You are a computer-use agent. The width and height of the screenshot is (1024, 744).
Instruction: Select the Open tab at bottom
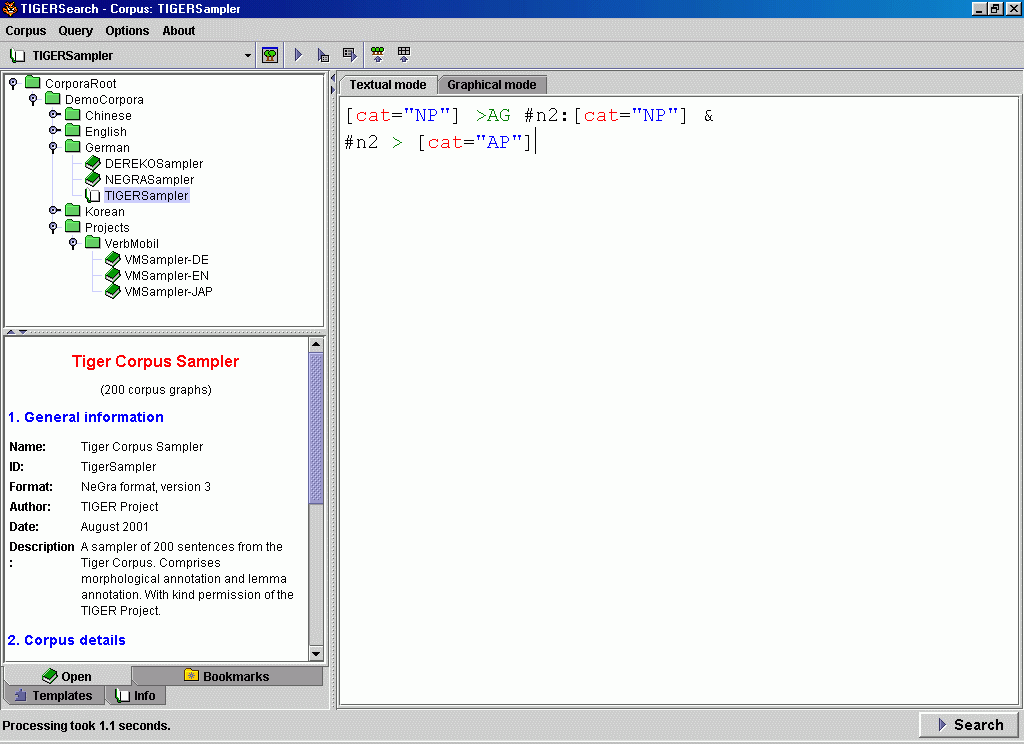point(67,676)
